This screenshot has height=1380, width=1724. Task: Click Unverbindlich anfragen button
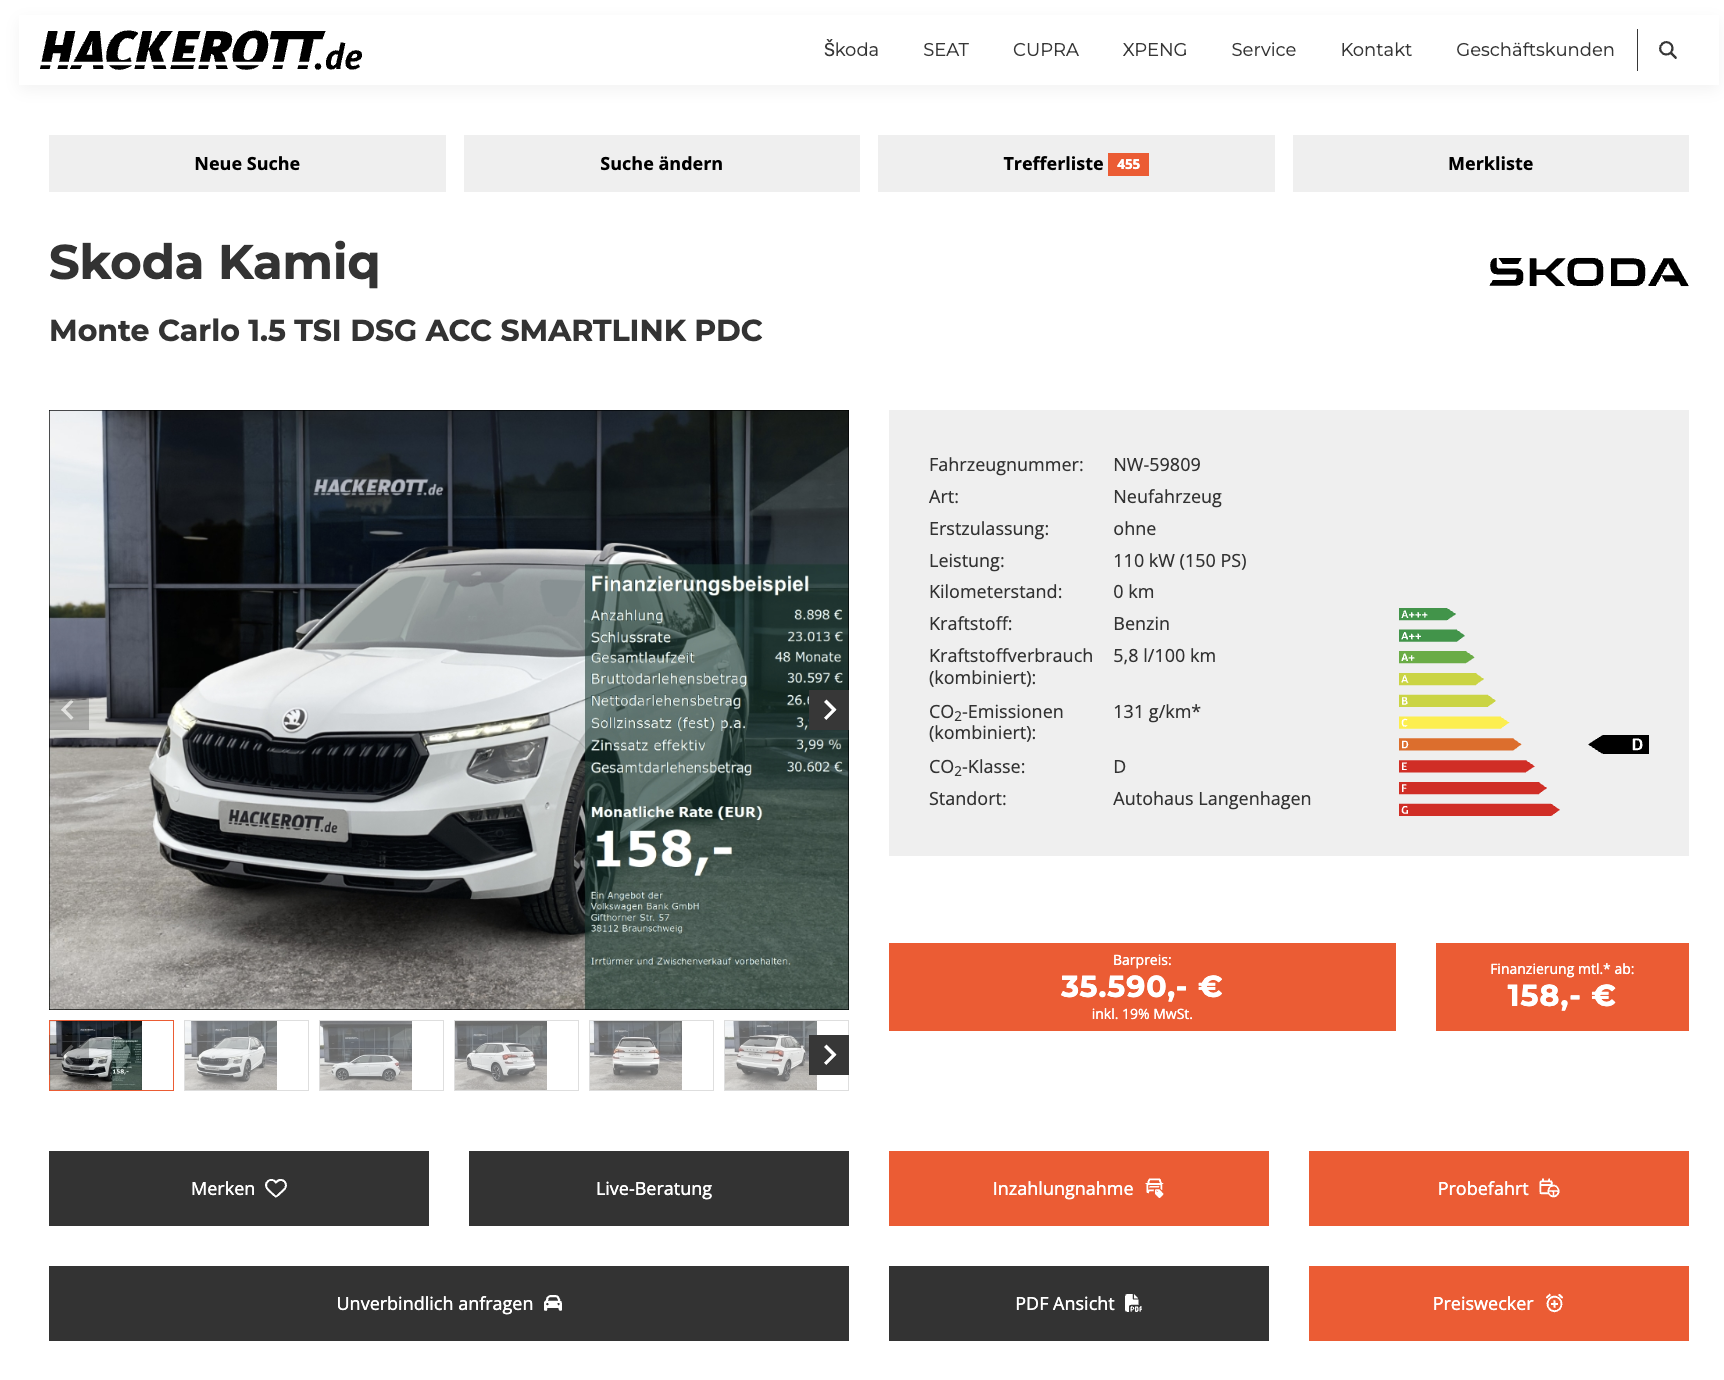coord(448,1303)
